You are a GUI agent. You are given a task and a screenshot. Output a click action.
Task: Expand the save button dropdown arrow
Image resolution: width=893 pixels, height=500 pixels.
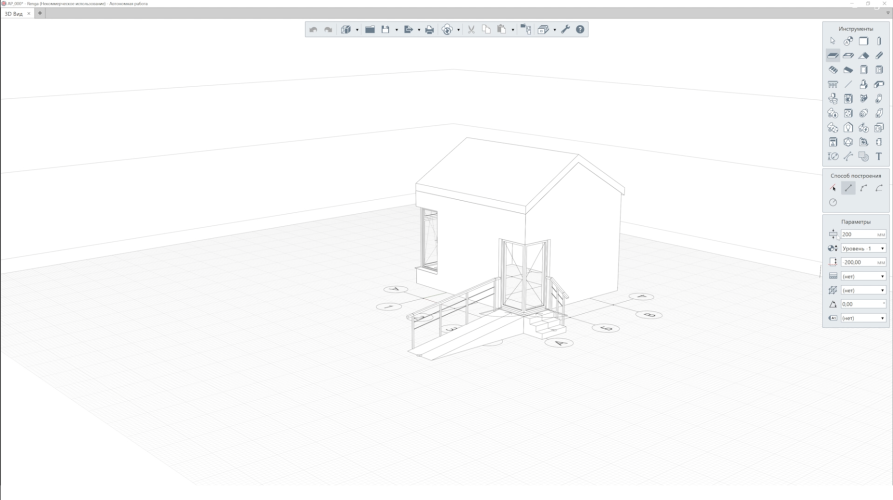(x=396, y=30)
